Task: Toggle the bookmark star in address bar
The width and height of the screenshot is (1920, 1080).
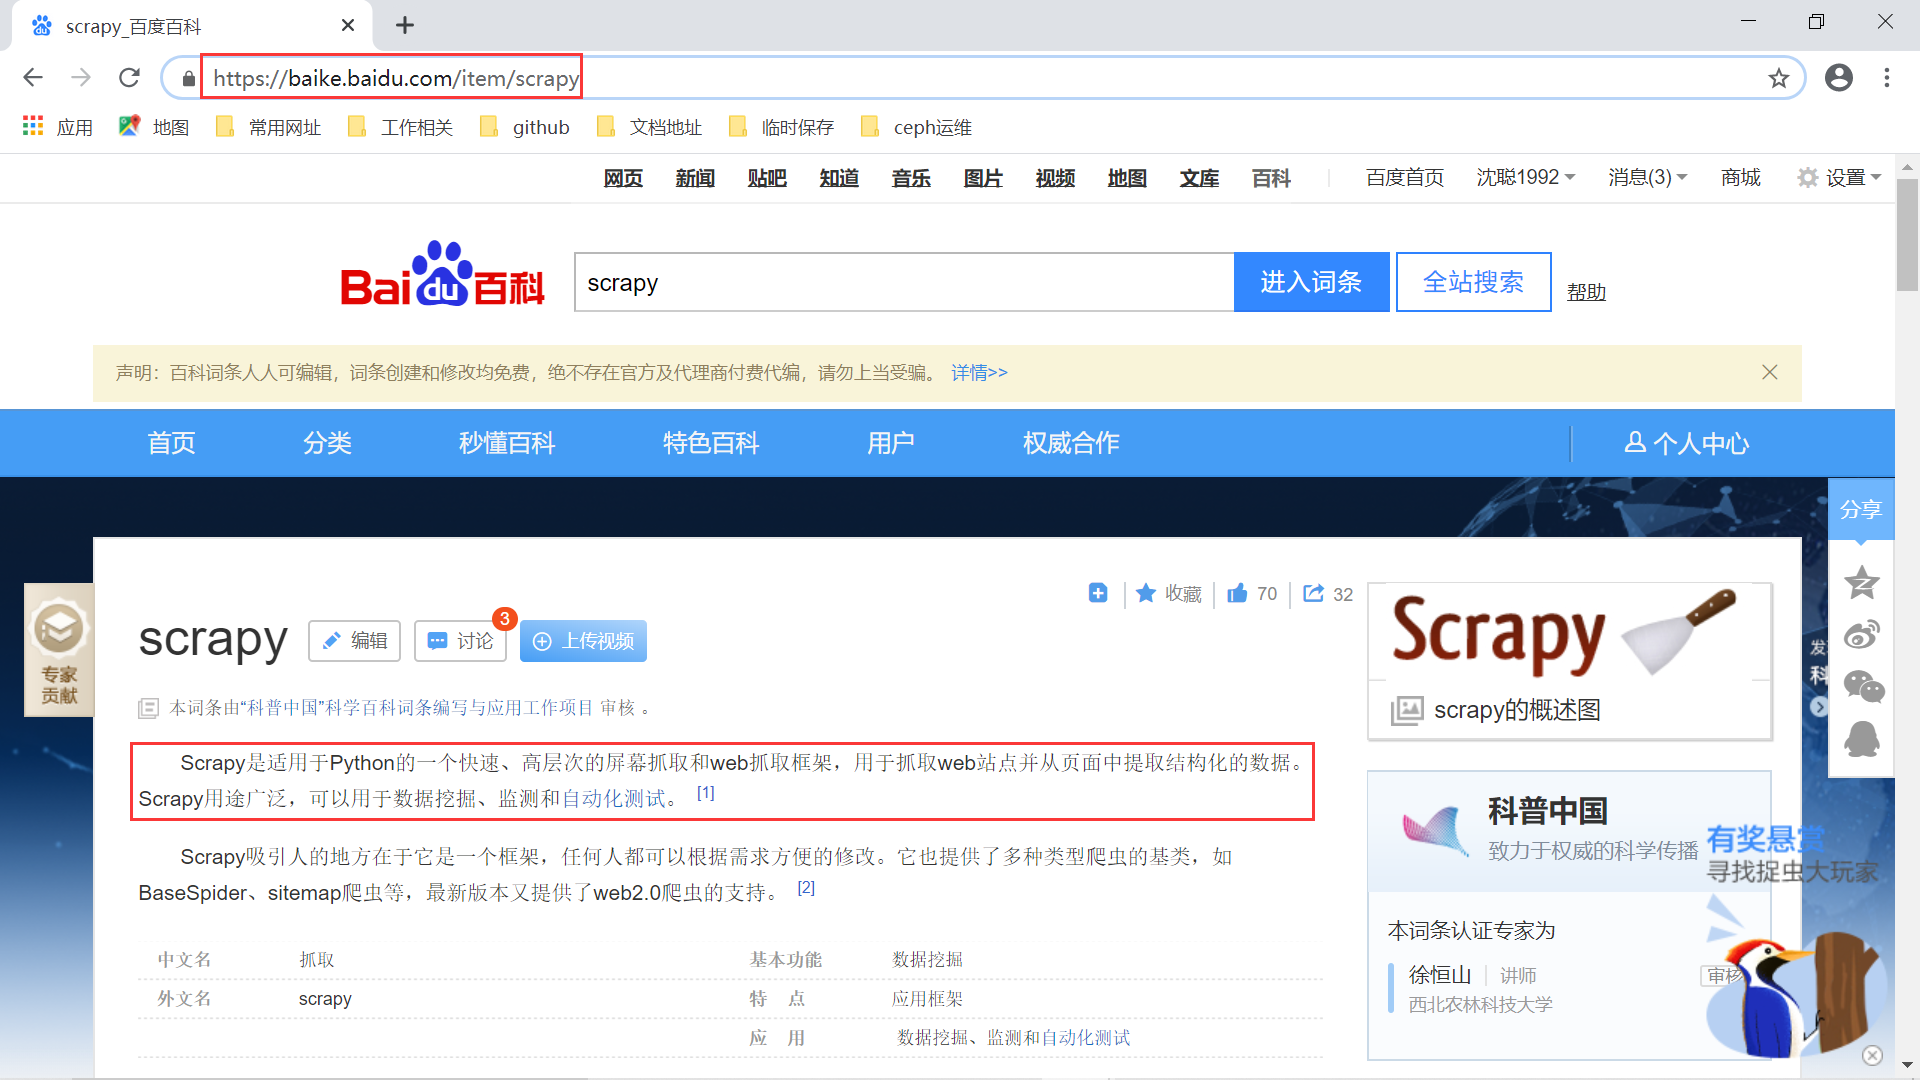Action: pyautogui.click(x=1778, y=78)
